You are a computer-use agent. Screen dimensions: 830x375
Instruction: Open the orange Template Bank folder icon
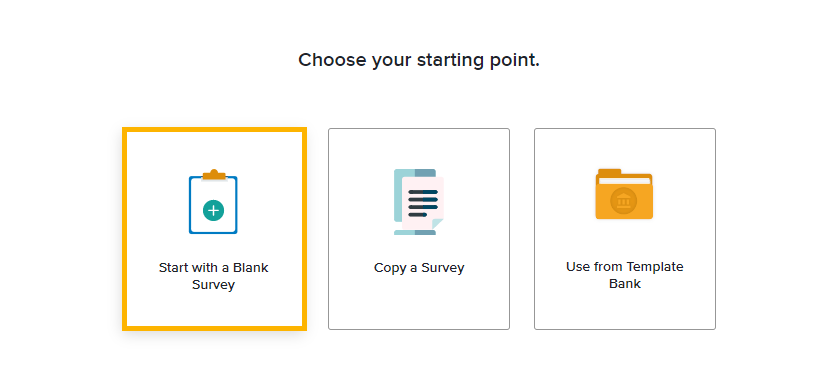point(624,194)
